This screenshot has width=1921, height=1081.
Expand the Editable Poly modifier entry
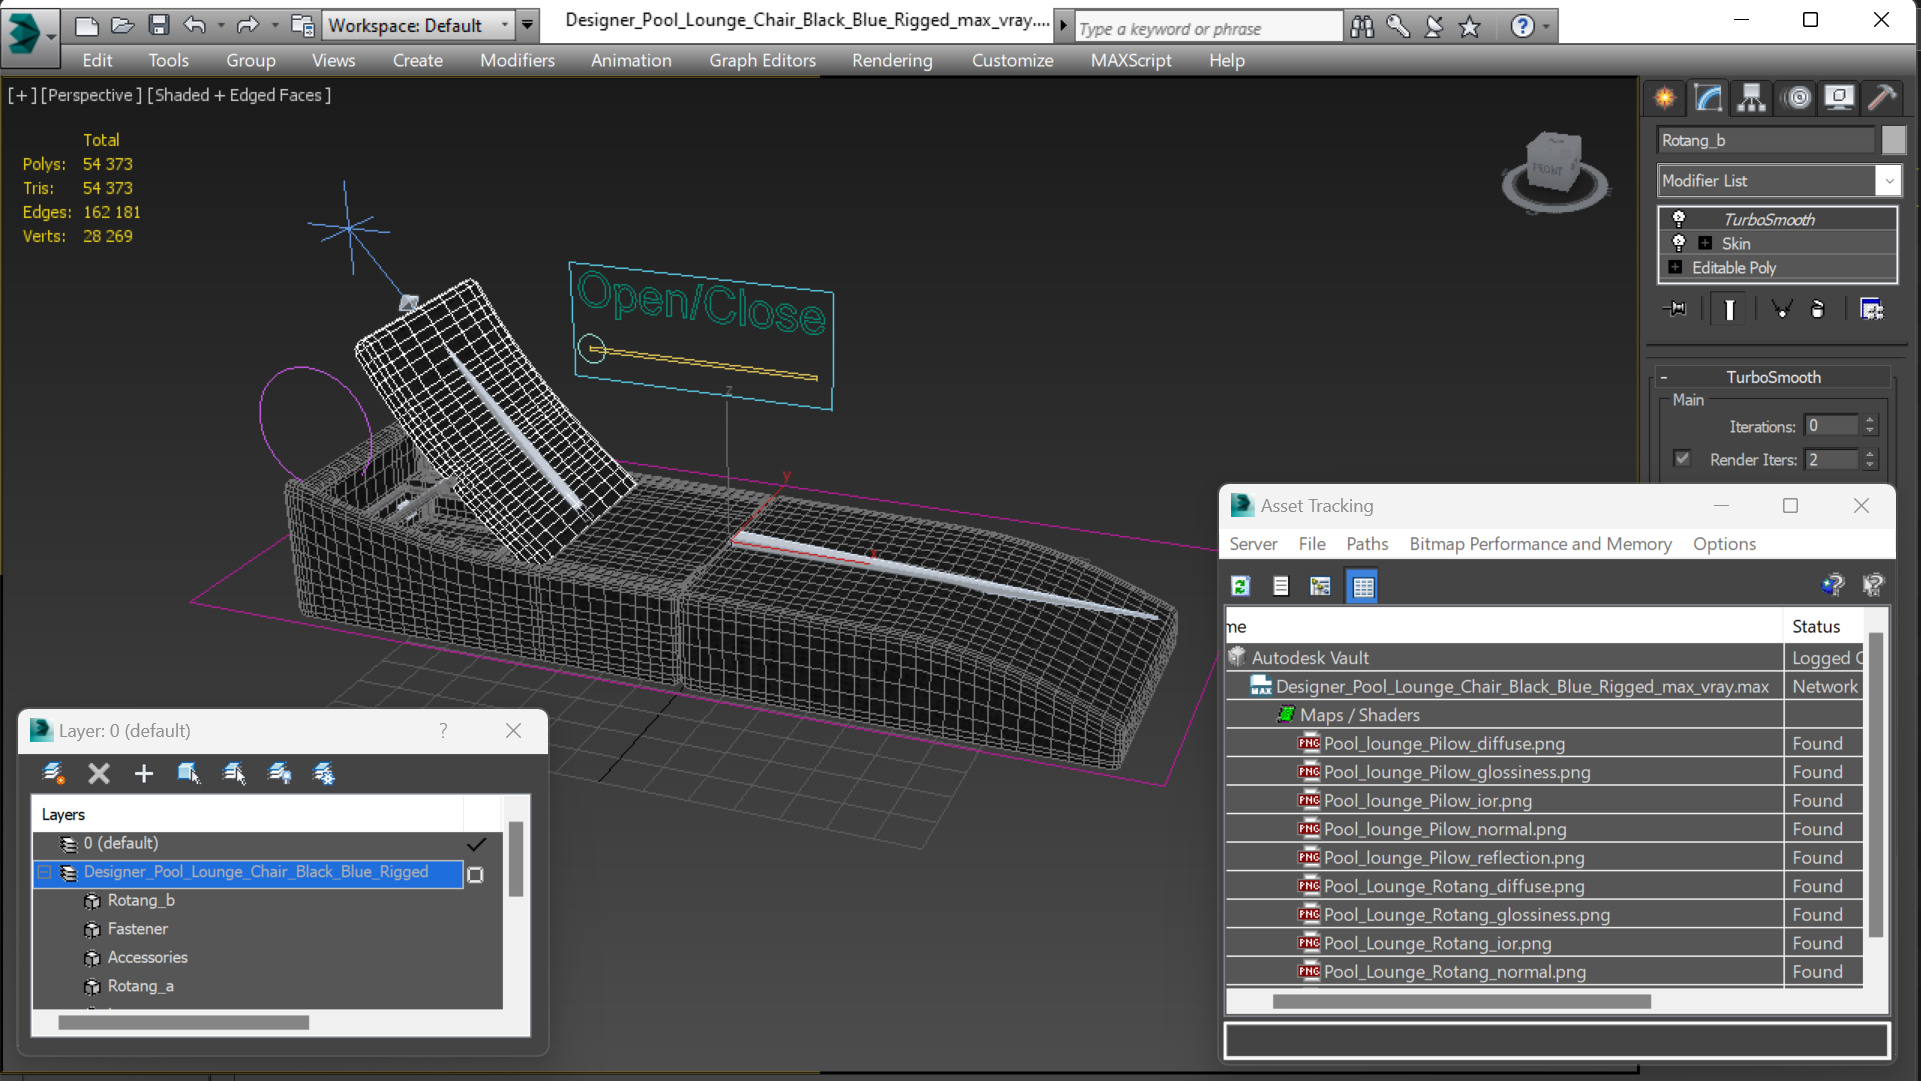pos(1675,267)
